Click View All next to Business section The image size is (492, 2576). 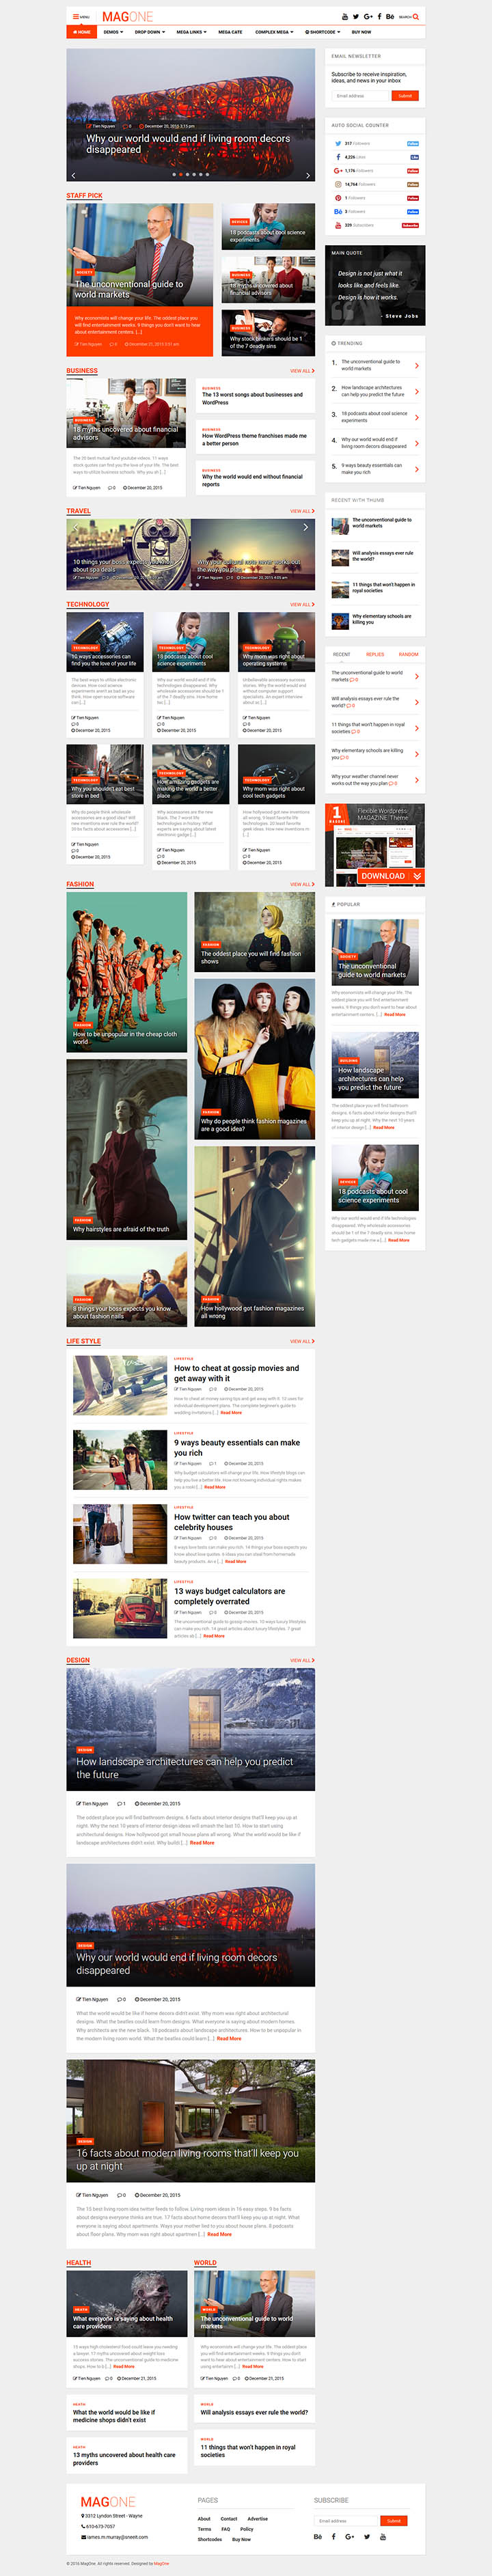(x=302, y=371)
